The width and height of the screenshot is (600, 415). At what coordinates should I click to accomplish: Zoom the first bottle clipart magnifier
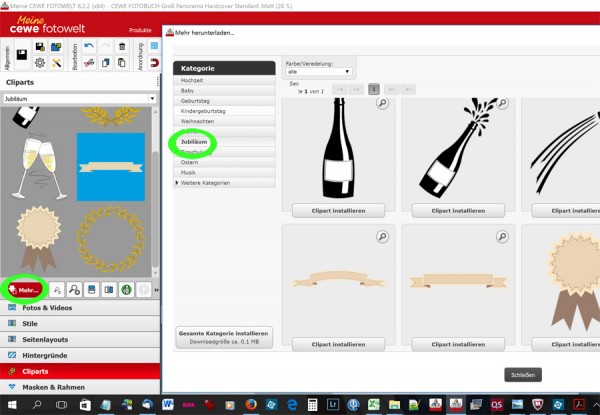pyautogui.click(x=382, y=103)
